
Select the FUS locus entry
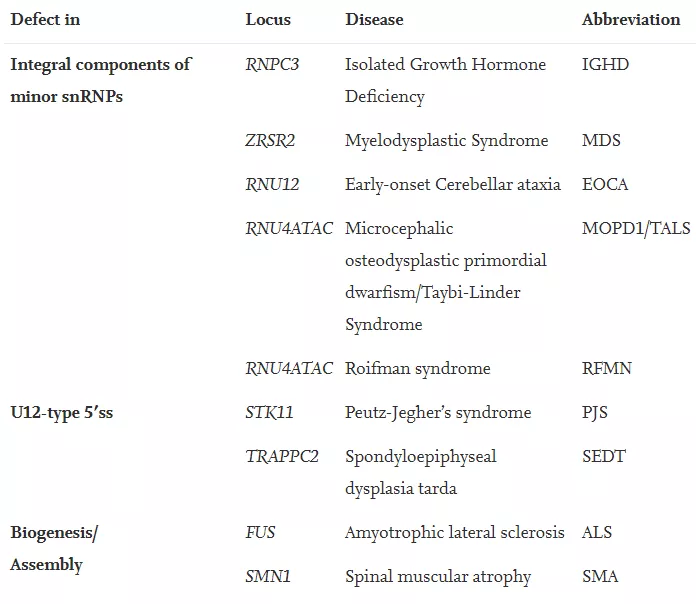click(260, 532)
